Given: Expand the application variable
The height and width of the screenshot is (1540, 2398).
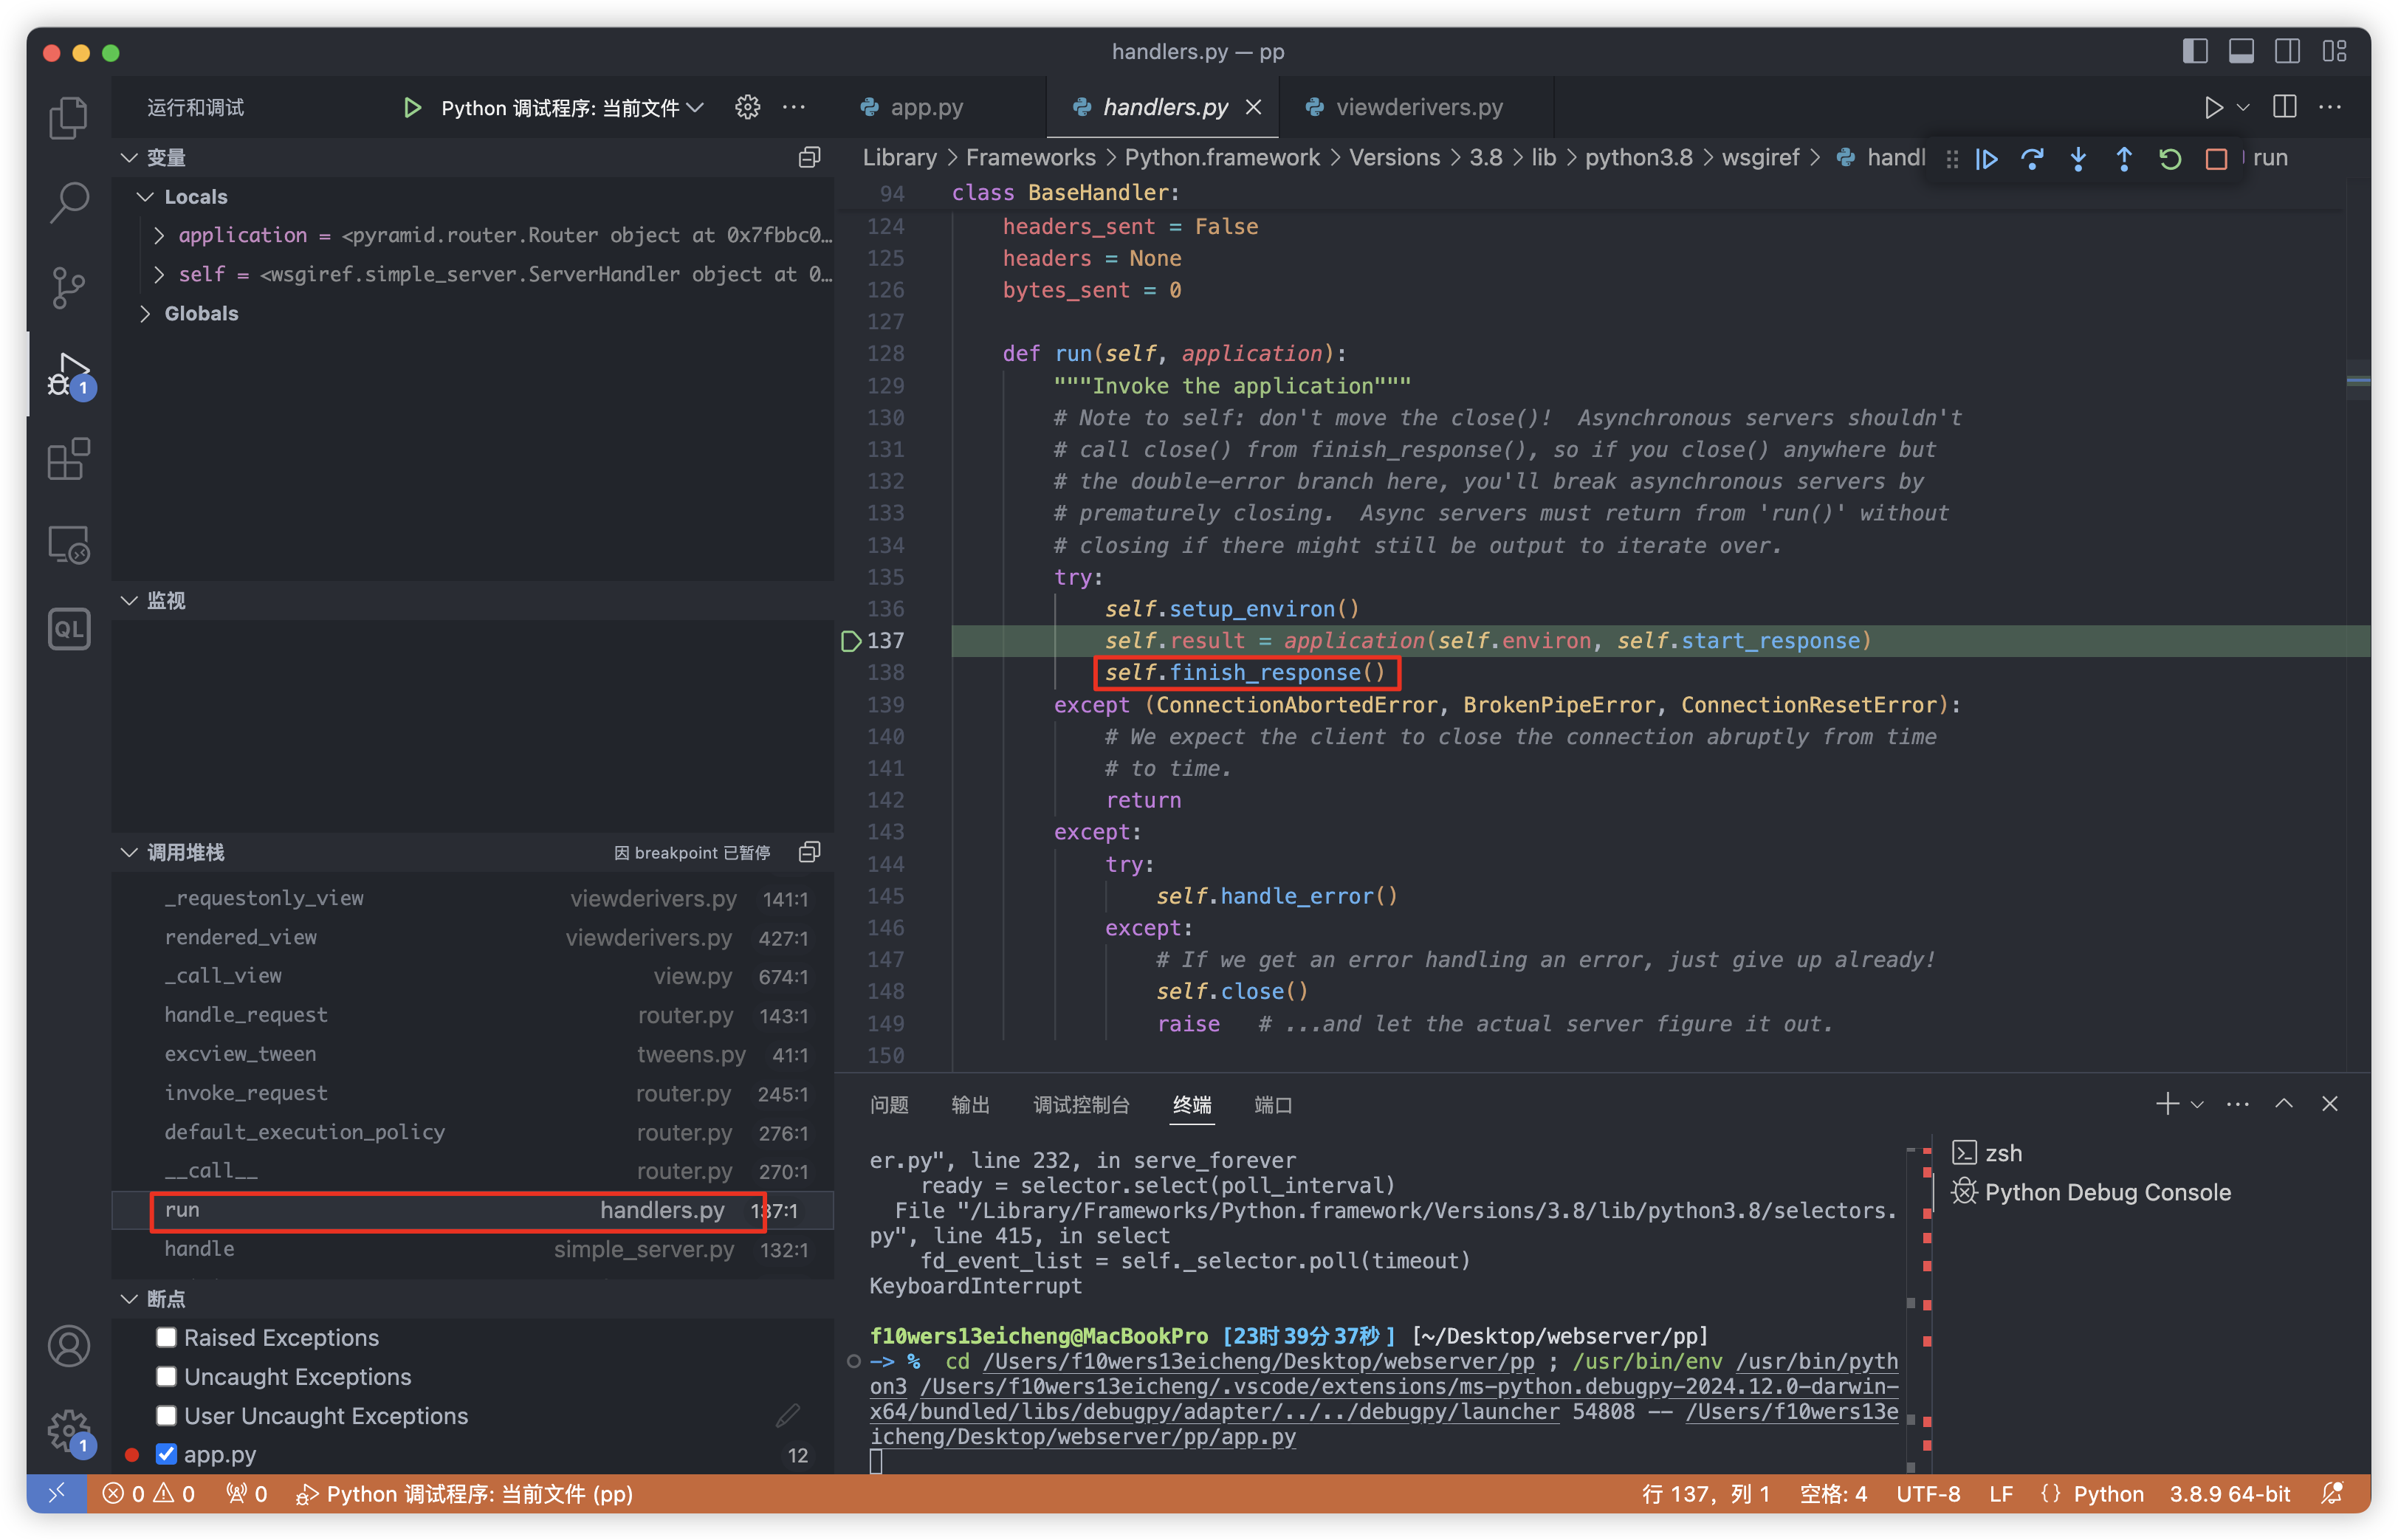Looking at the screenshot, I should [158, 235].
